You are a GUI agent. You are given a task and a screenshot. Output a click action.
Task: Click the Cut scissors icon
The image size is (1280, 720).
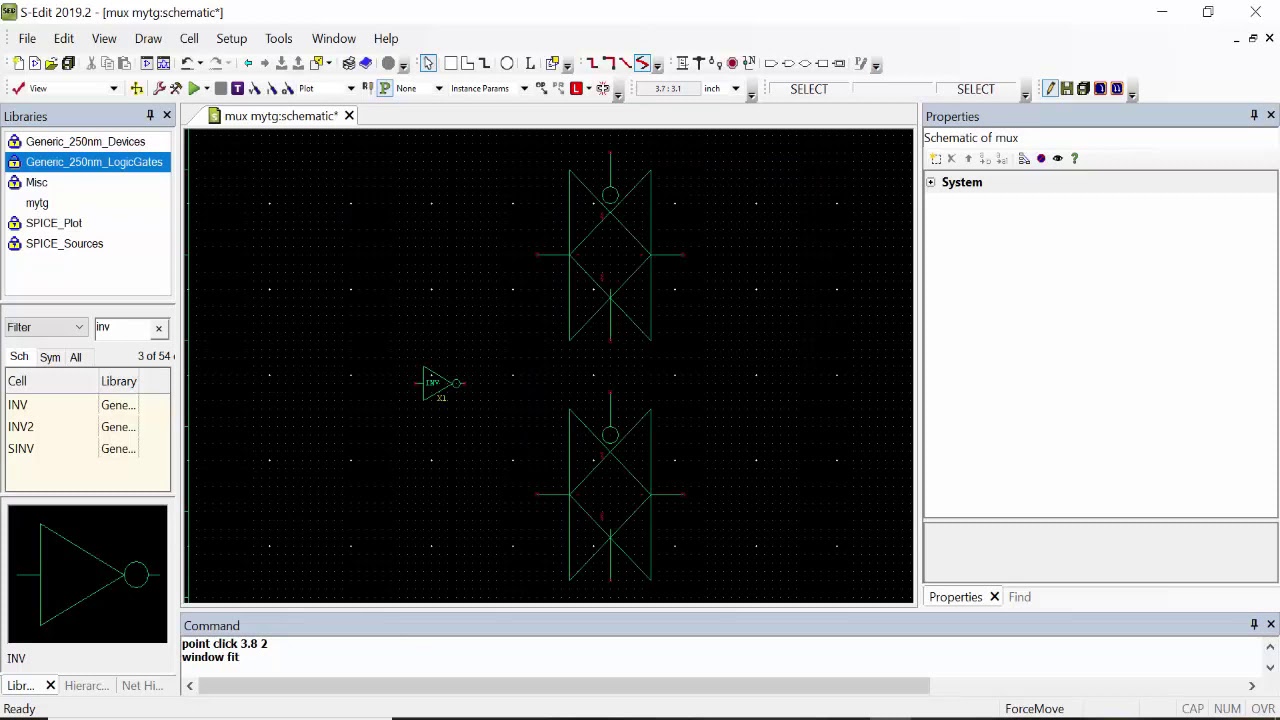tap(91, 63)
